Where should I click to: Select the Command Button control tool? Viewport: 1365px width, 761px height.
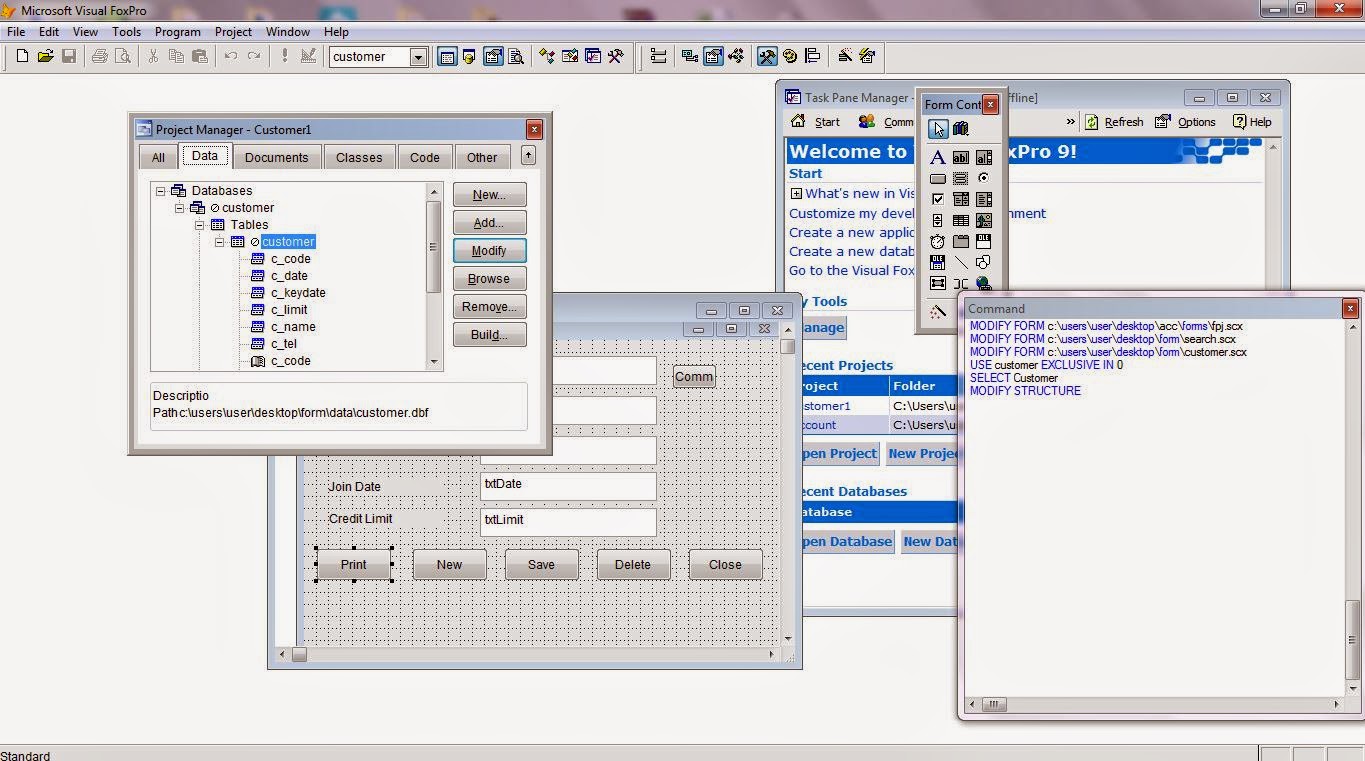pos(937,179)
